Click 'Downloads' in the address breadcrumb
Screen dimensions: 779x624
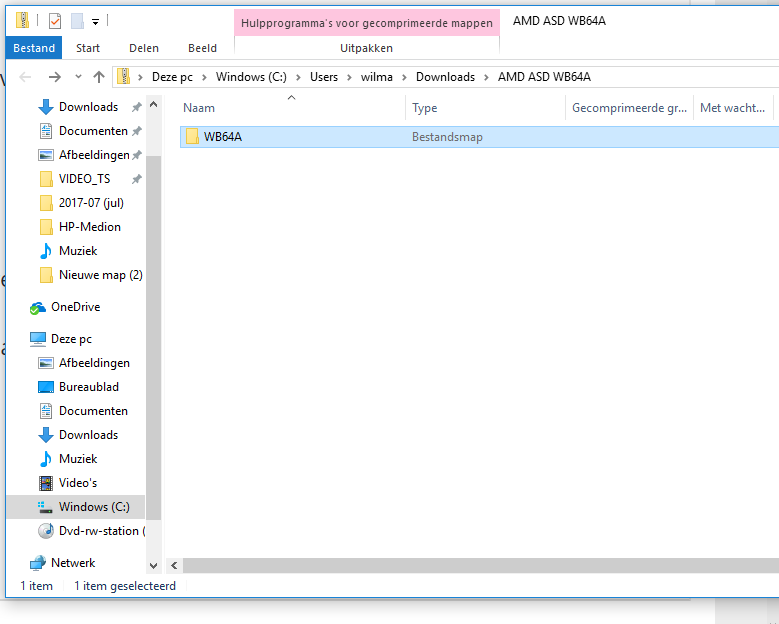point(445,77)
